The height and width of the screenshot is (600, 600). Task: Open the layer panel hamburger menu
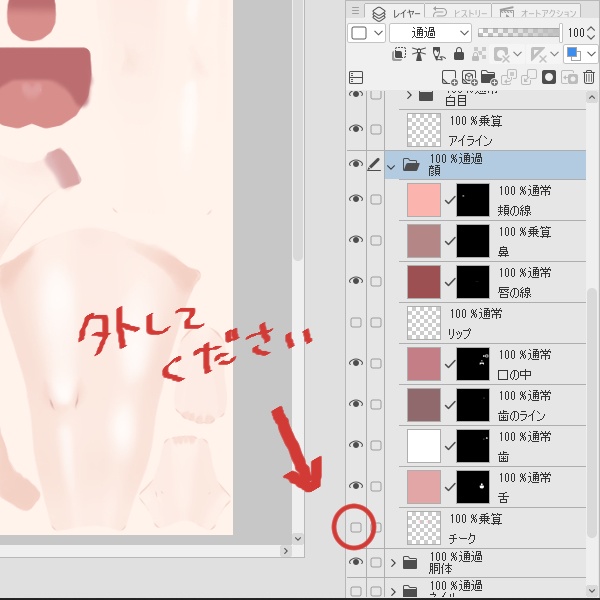(355, 11)
